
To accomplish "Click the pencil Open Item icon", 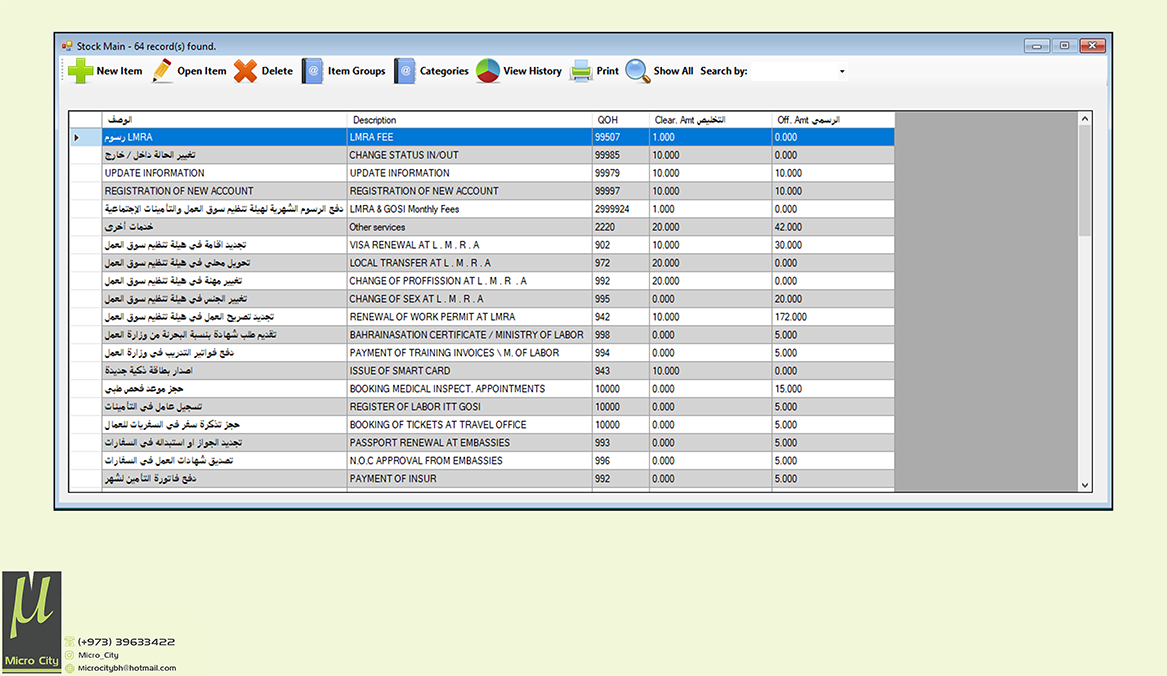I will (162, 71).
